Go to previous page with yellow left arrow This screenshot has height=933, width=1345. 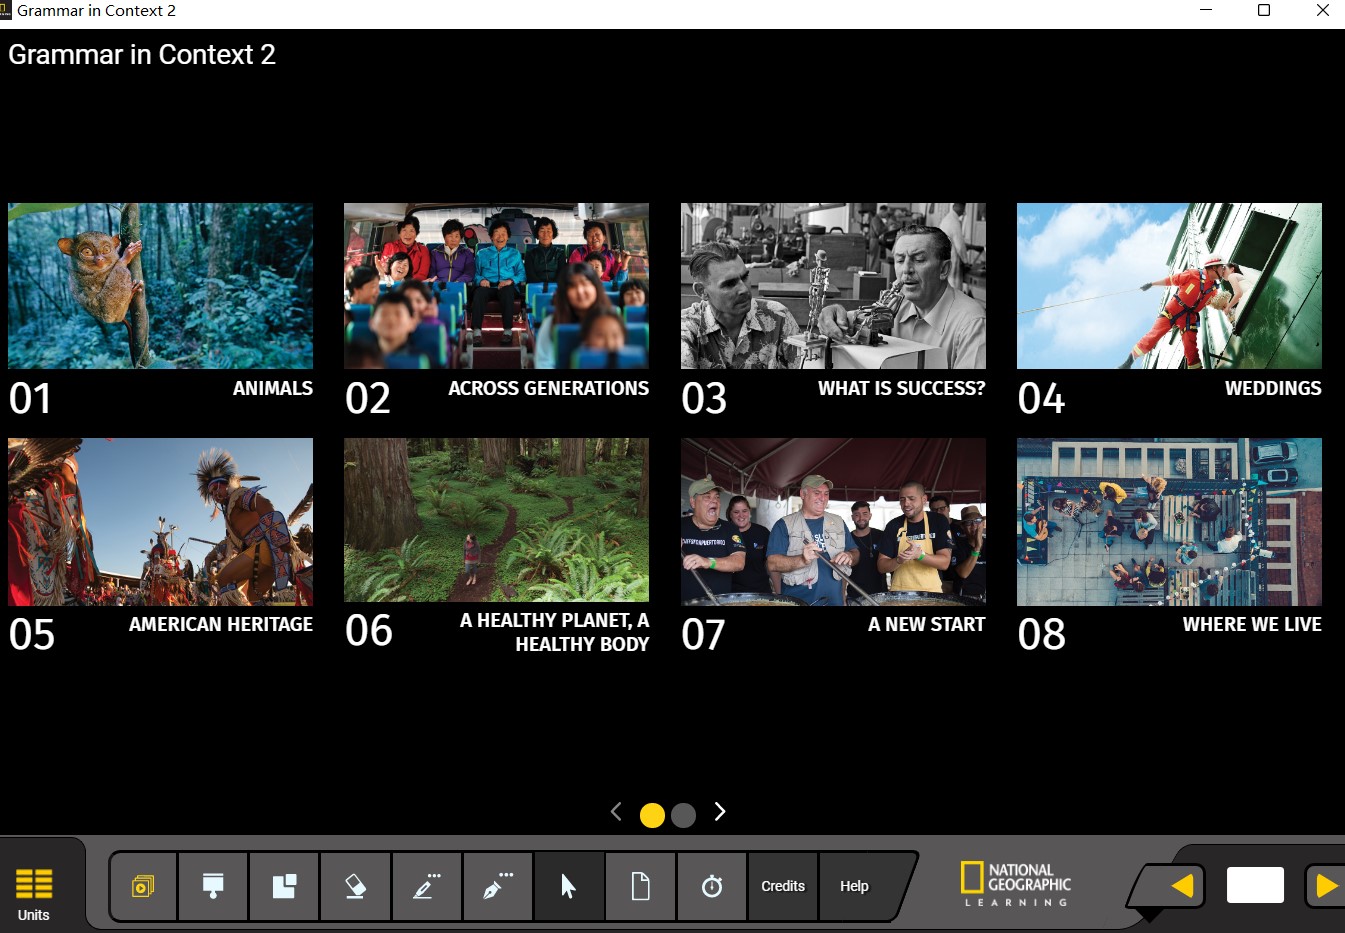click(x=1182, y=886)
